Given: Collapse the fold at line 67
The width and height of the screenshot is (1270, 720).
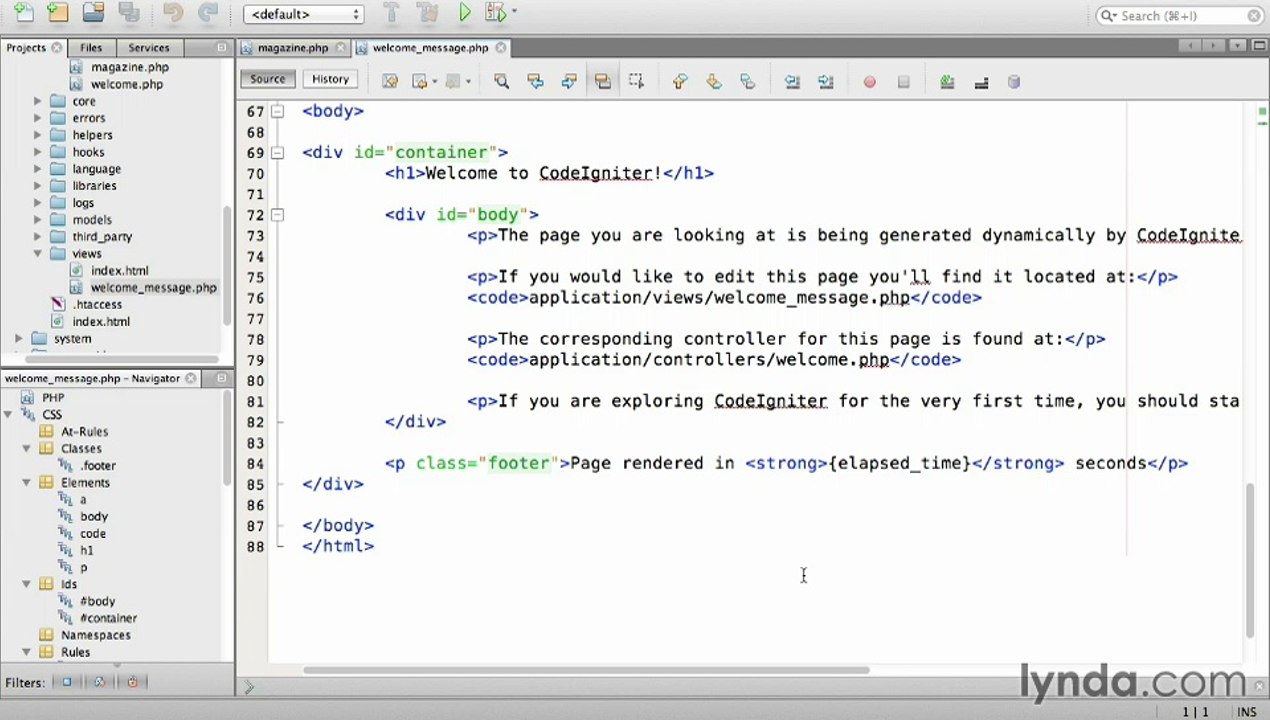Looking at the screenshot, I should coord(278,111).
